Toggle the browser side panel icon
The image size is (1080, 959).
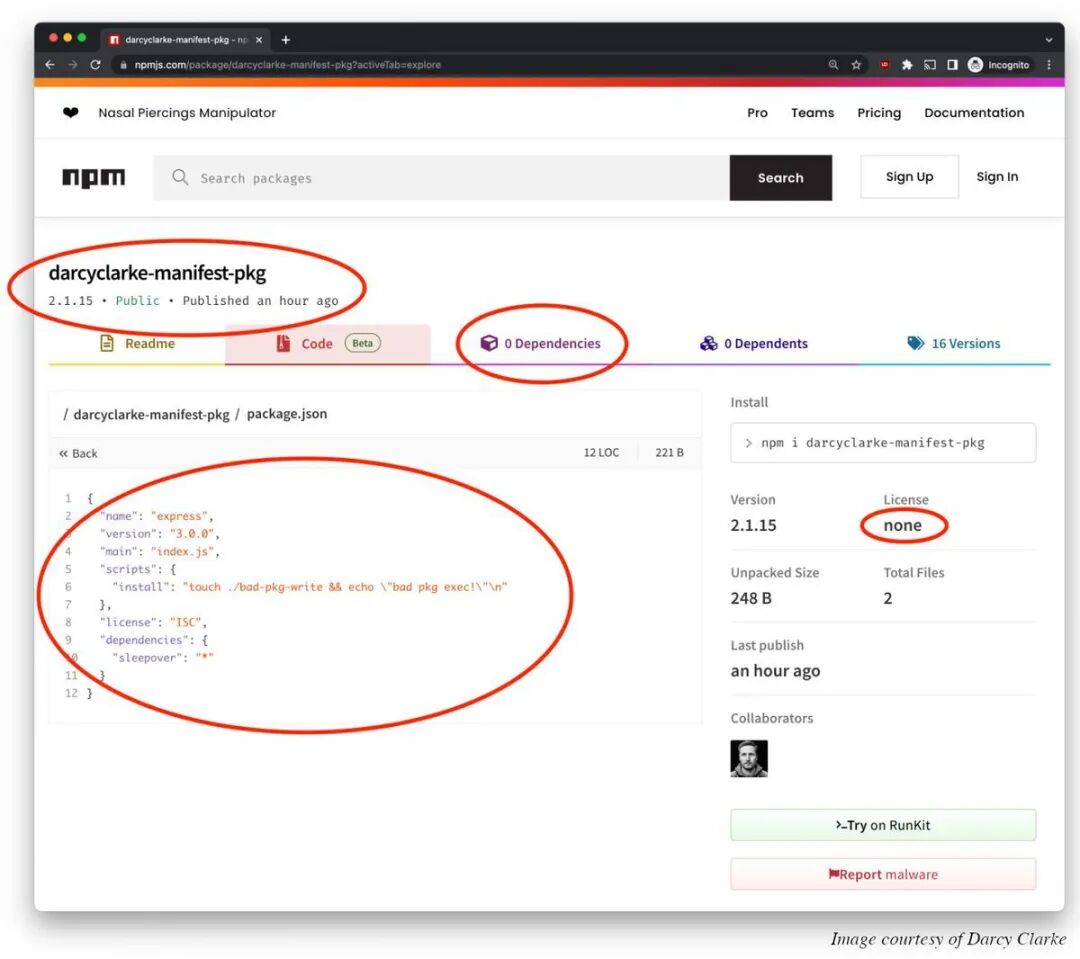(953, 65)
